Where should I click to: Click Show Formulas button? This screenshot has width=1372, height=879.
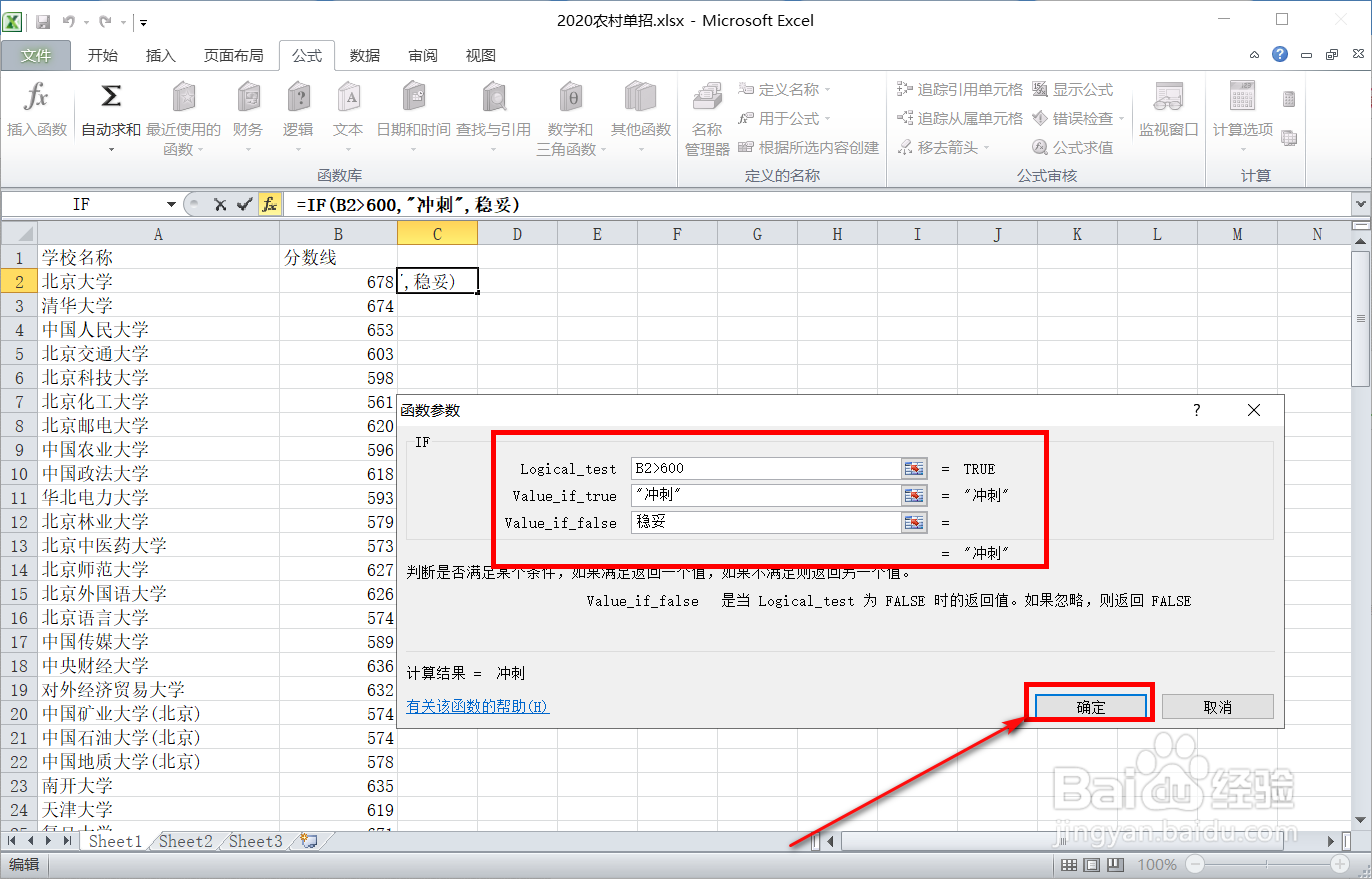click(x=1072, y=90)
